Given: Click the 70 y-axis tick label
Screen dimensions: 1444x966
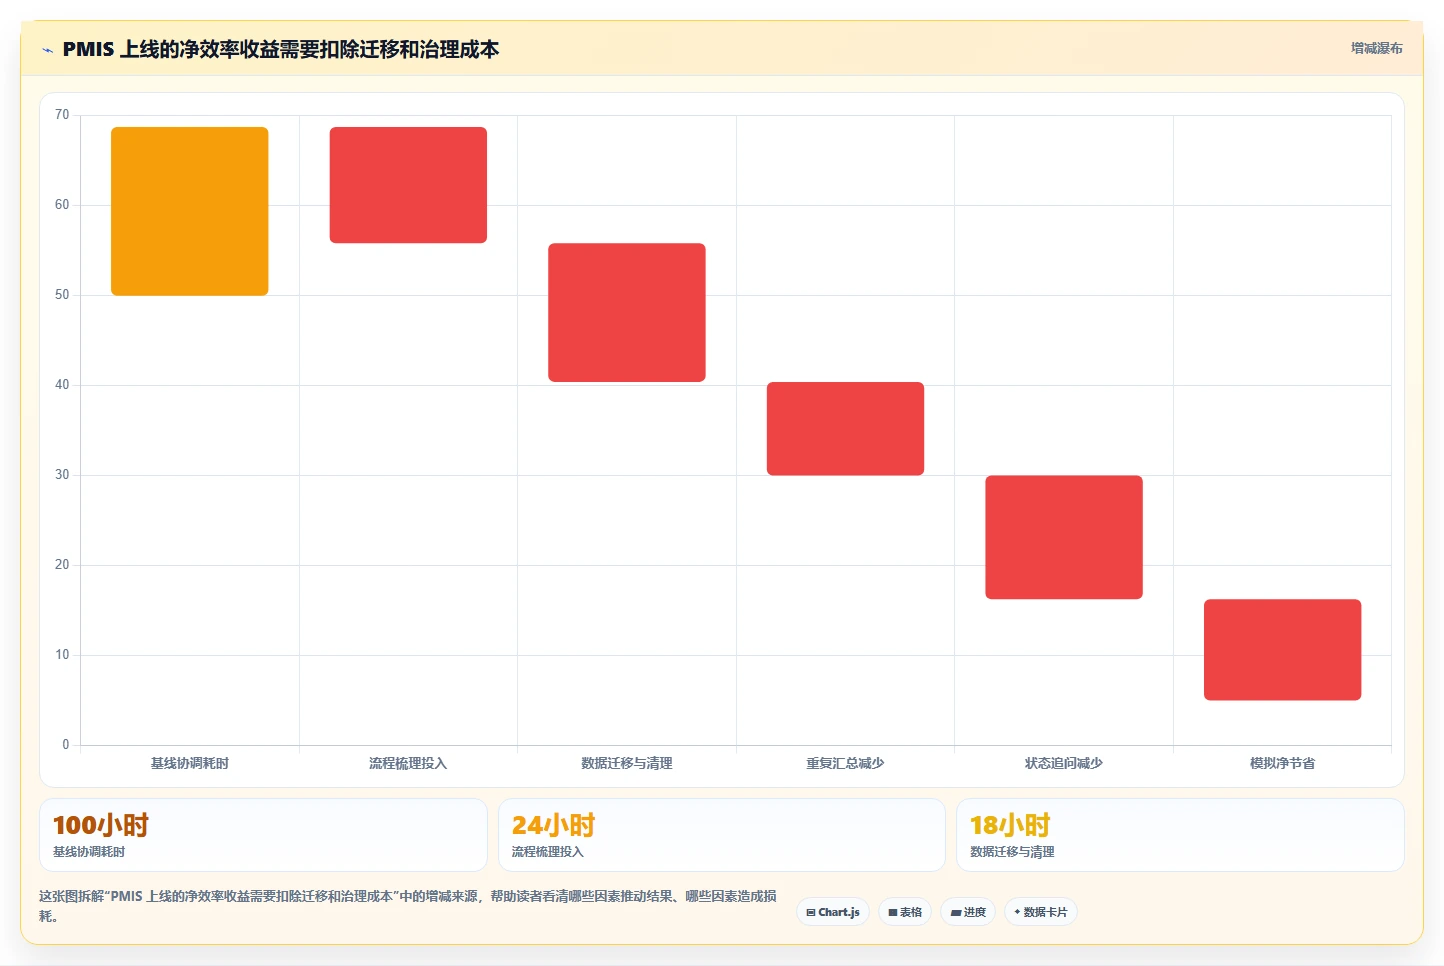Looking at the screenshot, I should pos(62,115).
